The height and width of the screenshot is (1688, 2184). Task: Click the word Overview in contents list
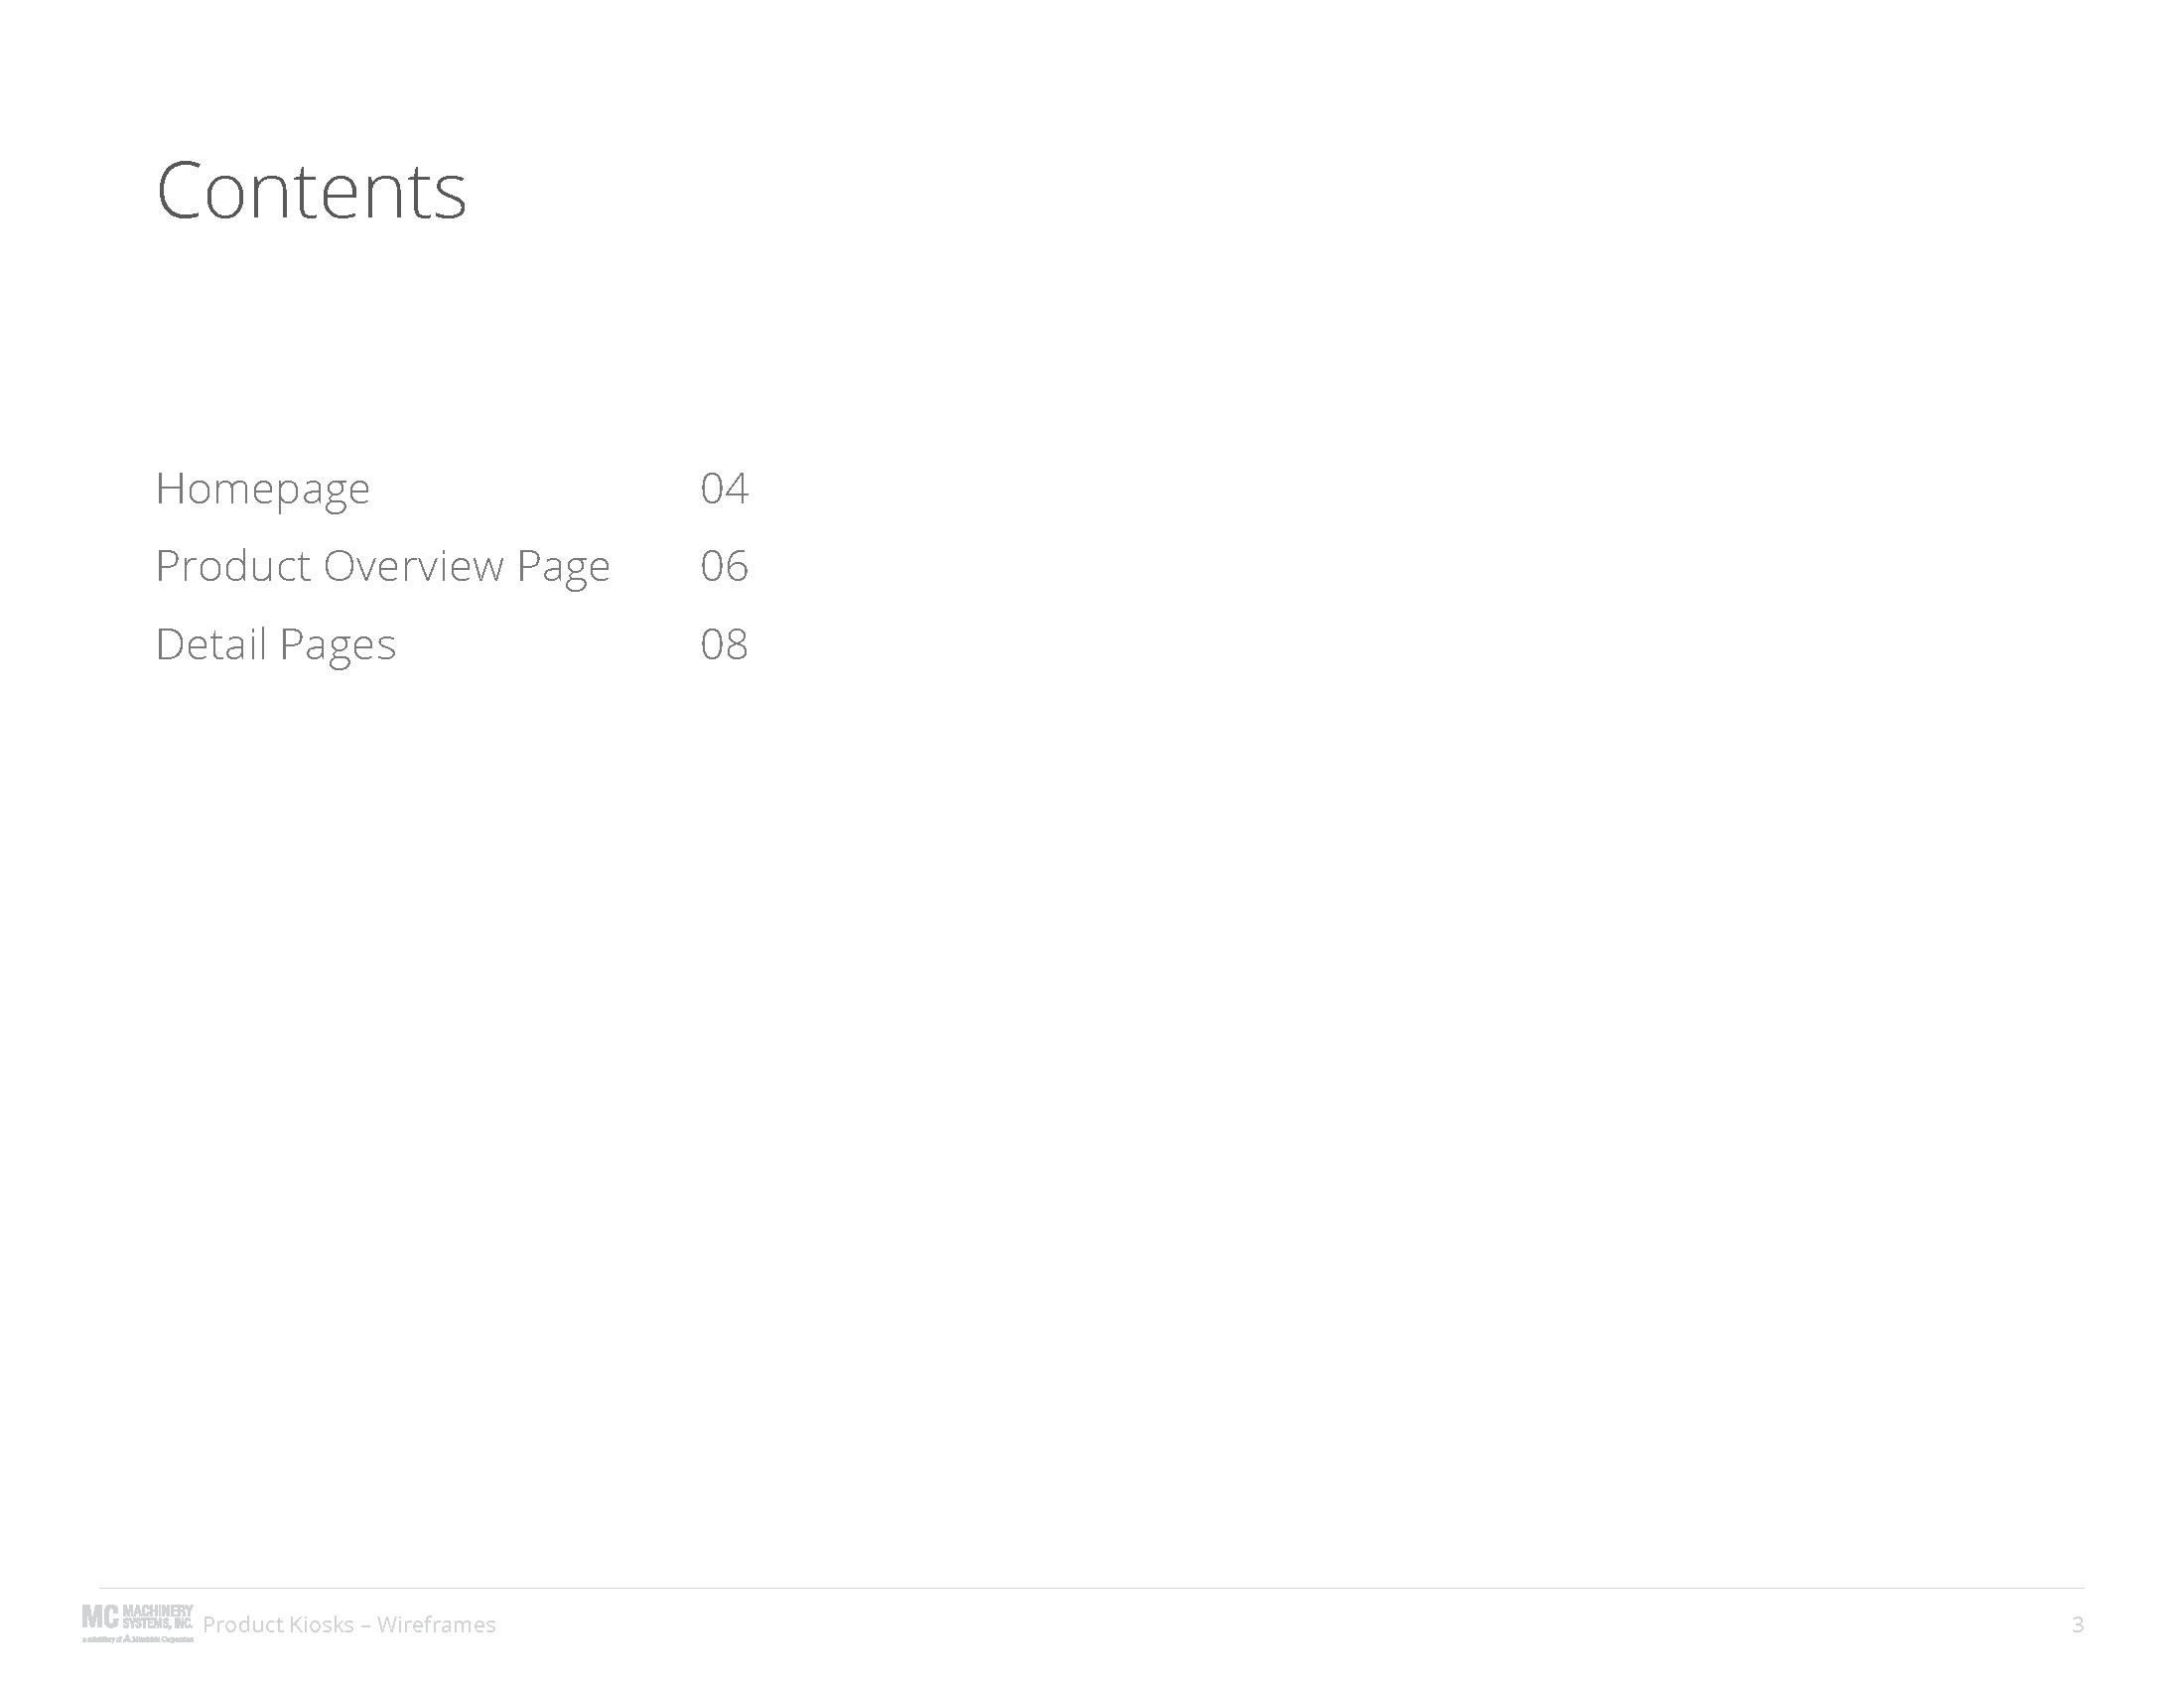(x=414, y=567)
